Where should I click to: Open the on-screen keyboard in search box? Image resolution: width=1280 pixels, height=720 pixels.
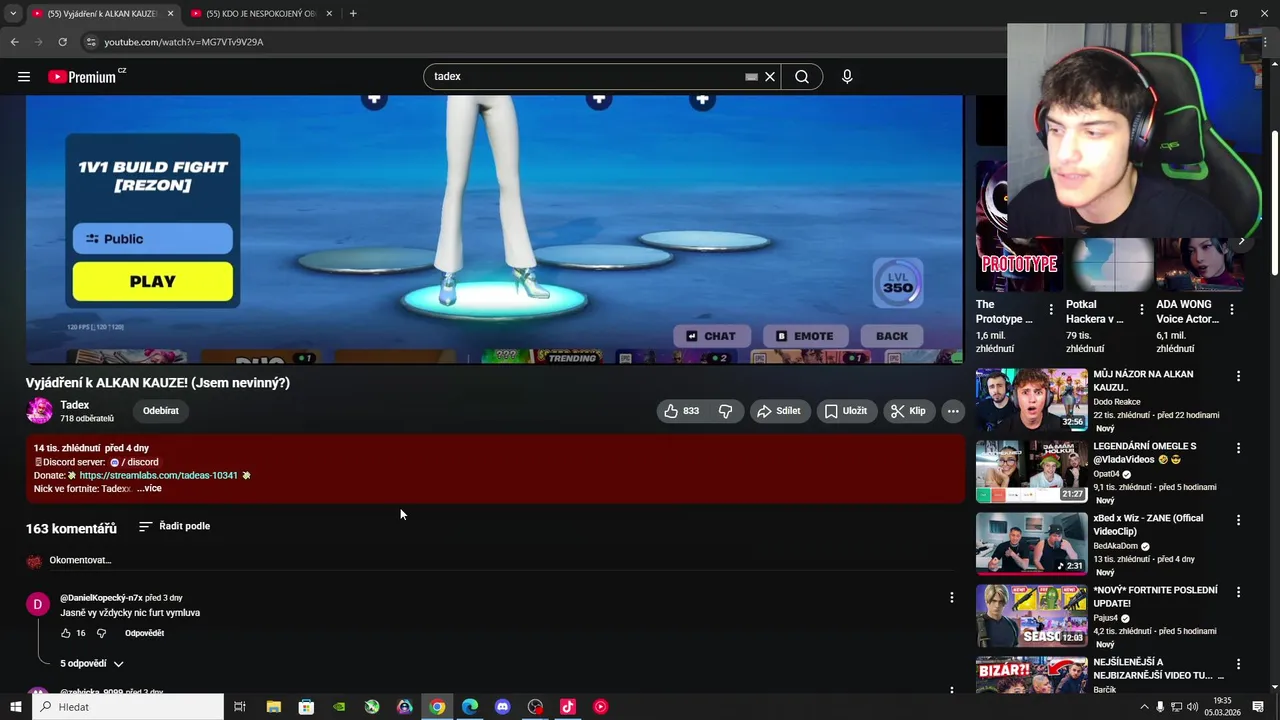(751, 77)
